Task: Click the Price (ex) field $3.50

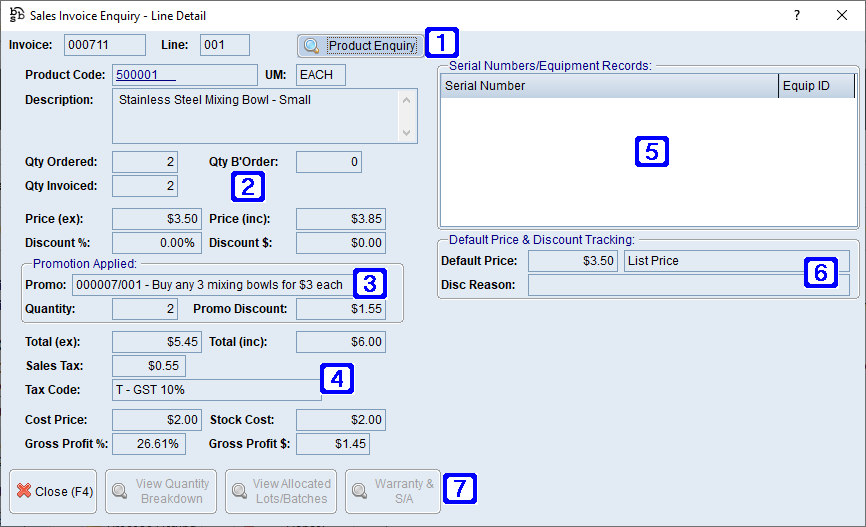Action: click(157, 219)
